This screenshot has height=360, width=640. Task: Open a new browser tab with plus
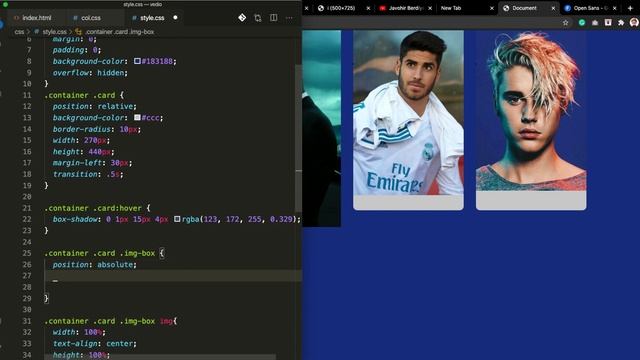pos(631,8)
